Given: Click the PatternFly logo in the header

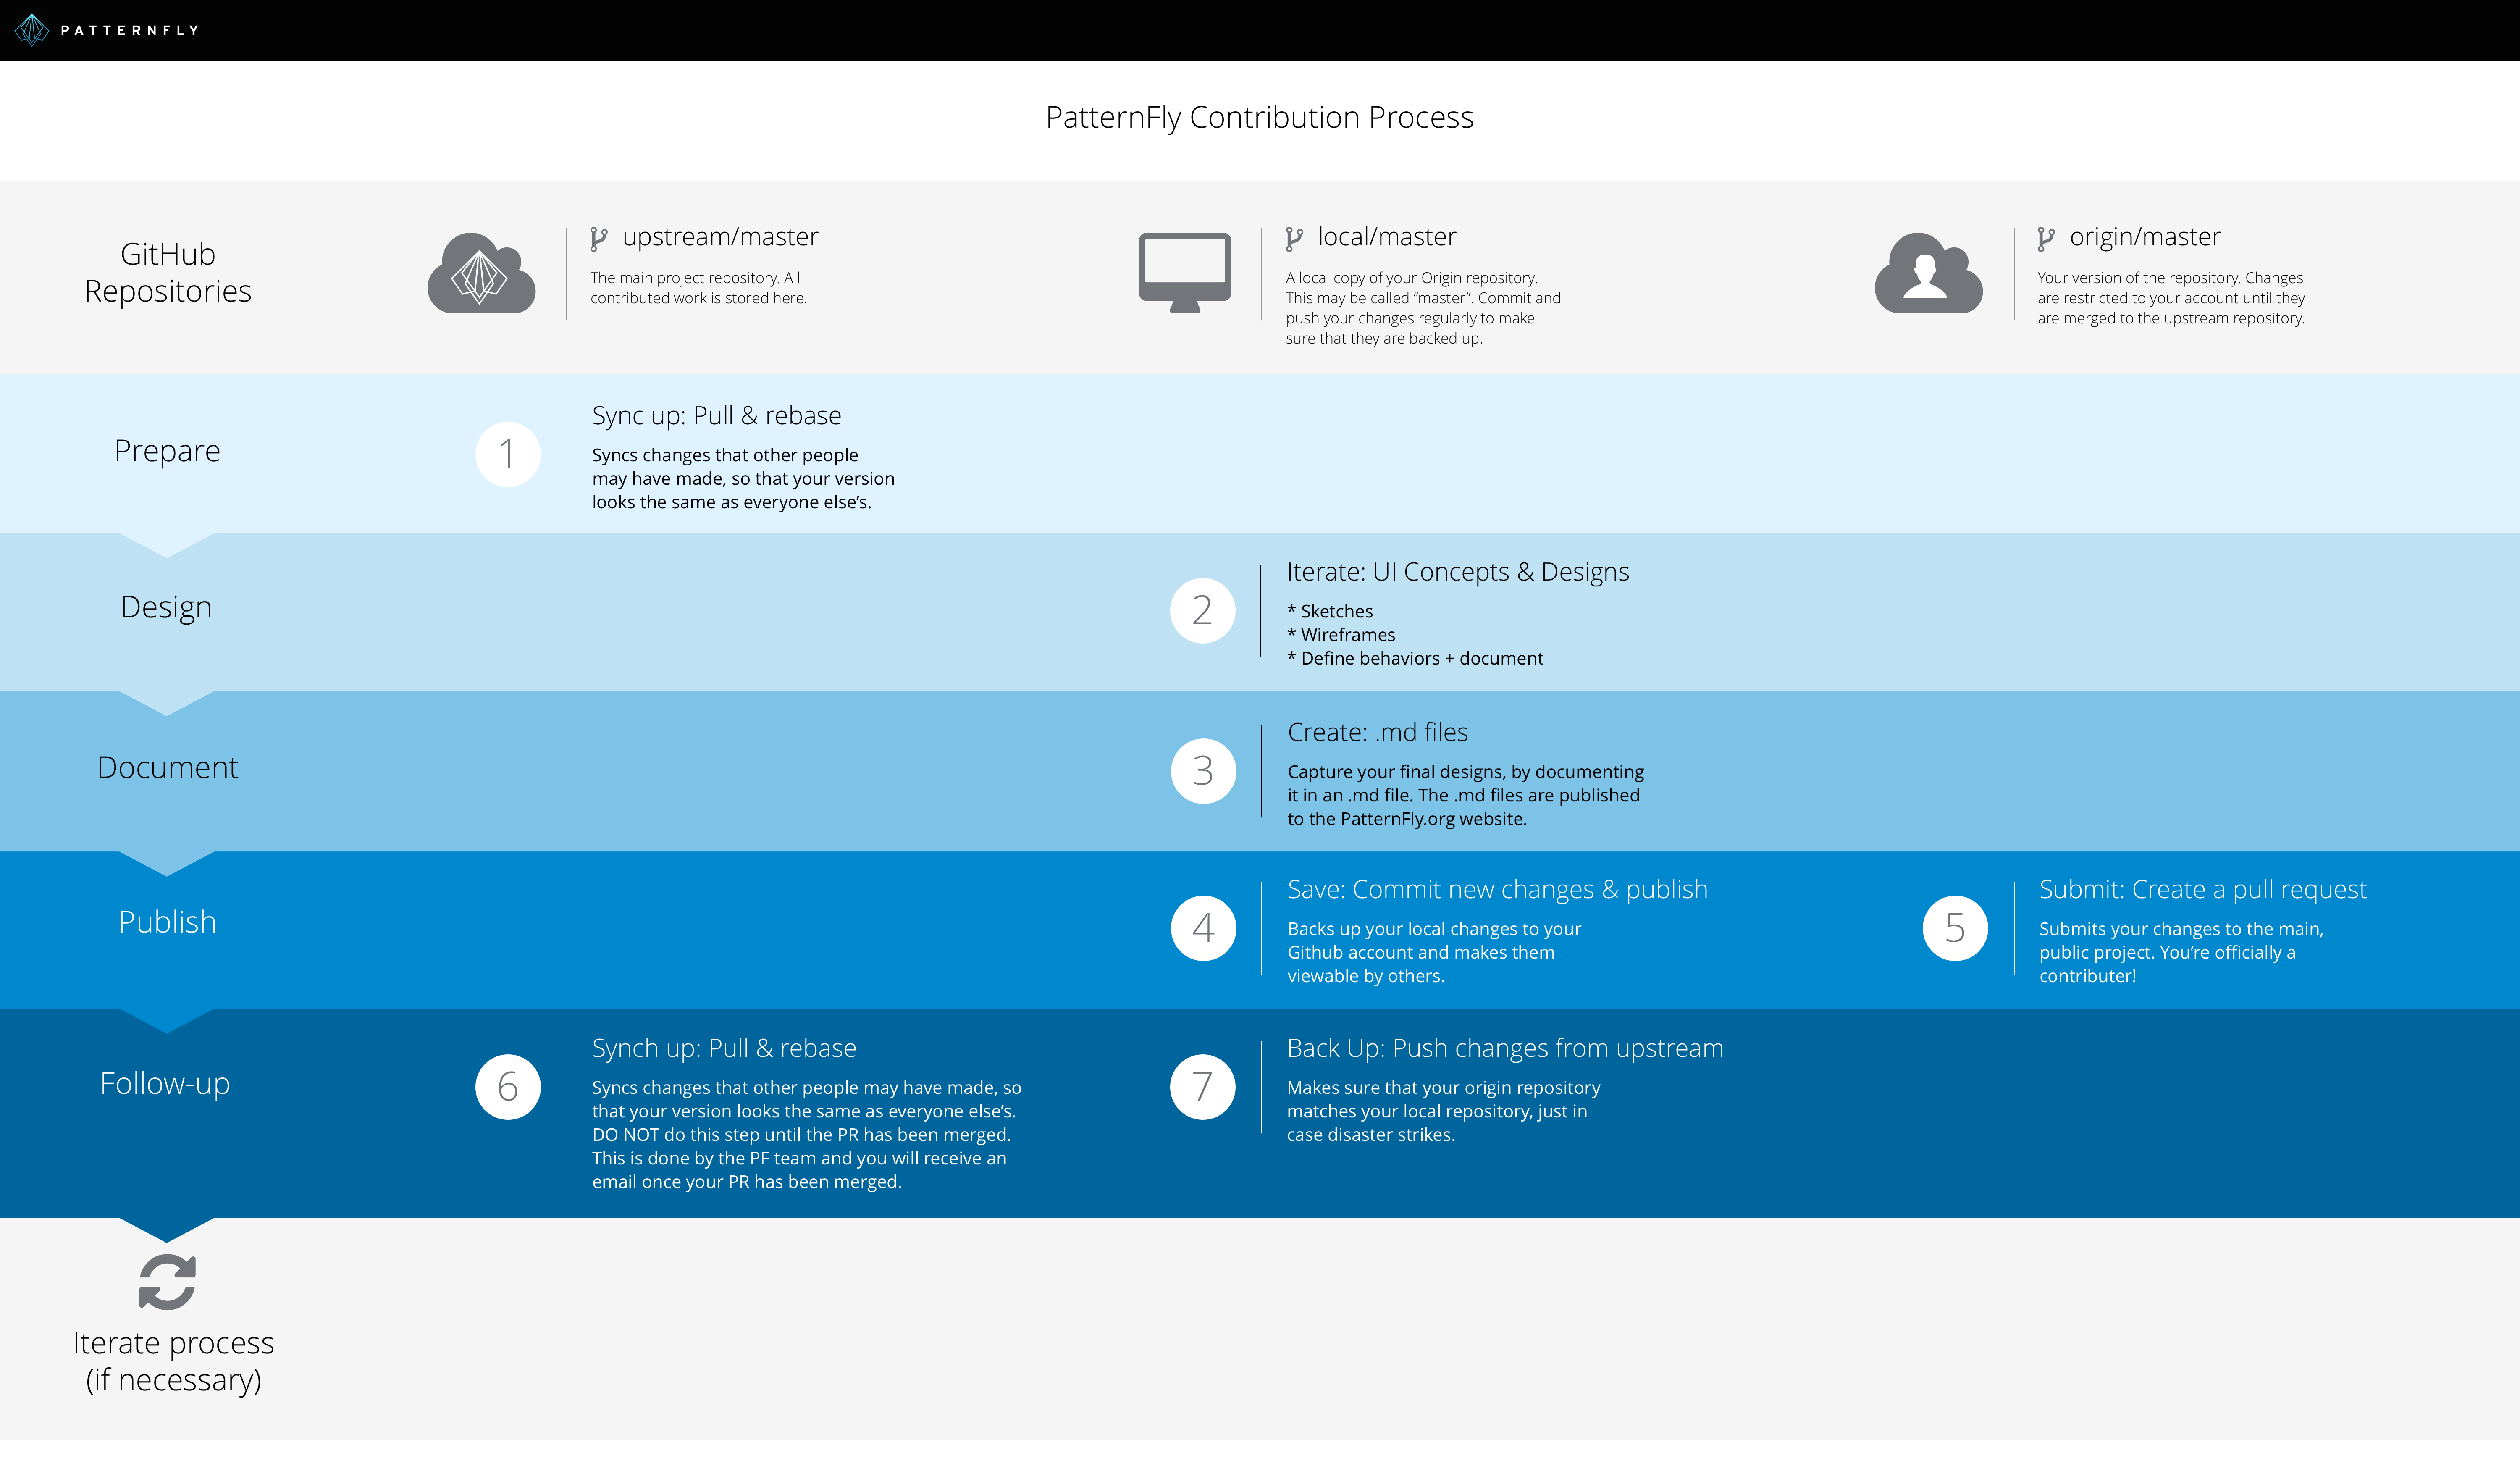Looking at the screenshot, I should 32,30.
